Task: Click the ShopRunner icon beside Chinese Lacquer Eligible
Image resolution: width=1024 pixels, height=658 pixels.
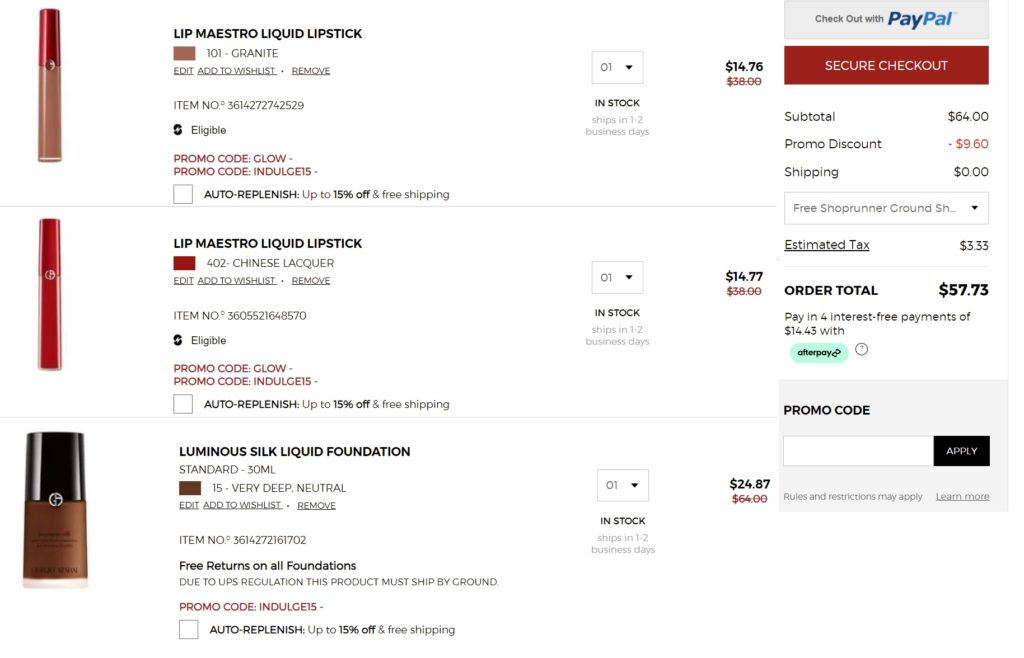Action: (x=178, y=340)
